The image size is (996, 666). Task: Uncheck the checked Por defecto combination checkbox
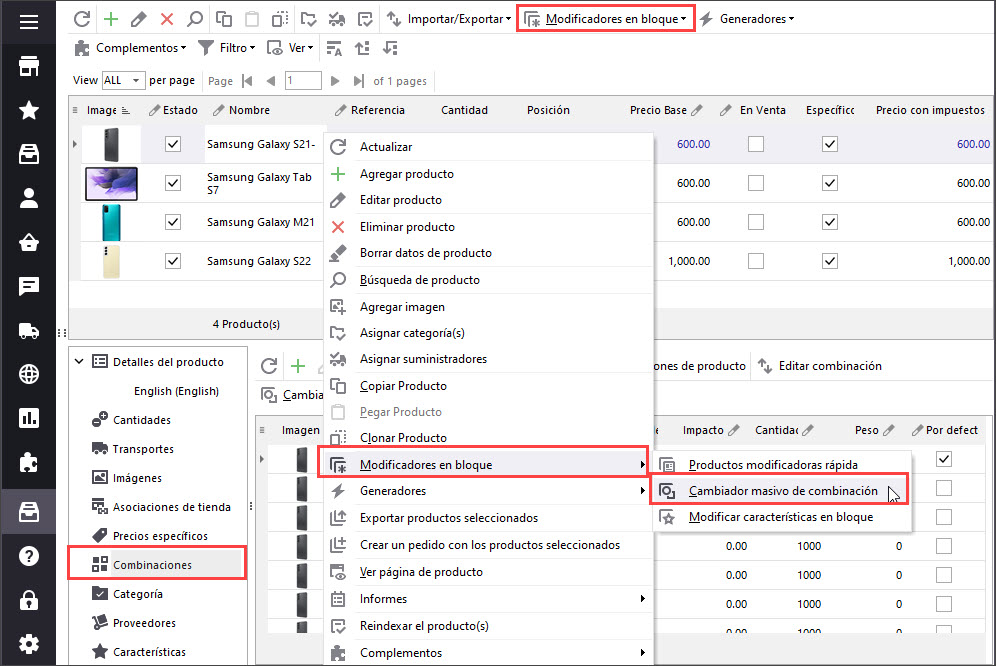(944, 459)
